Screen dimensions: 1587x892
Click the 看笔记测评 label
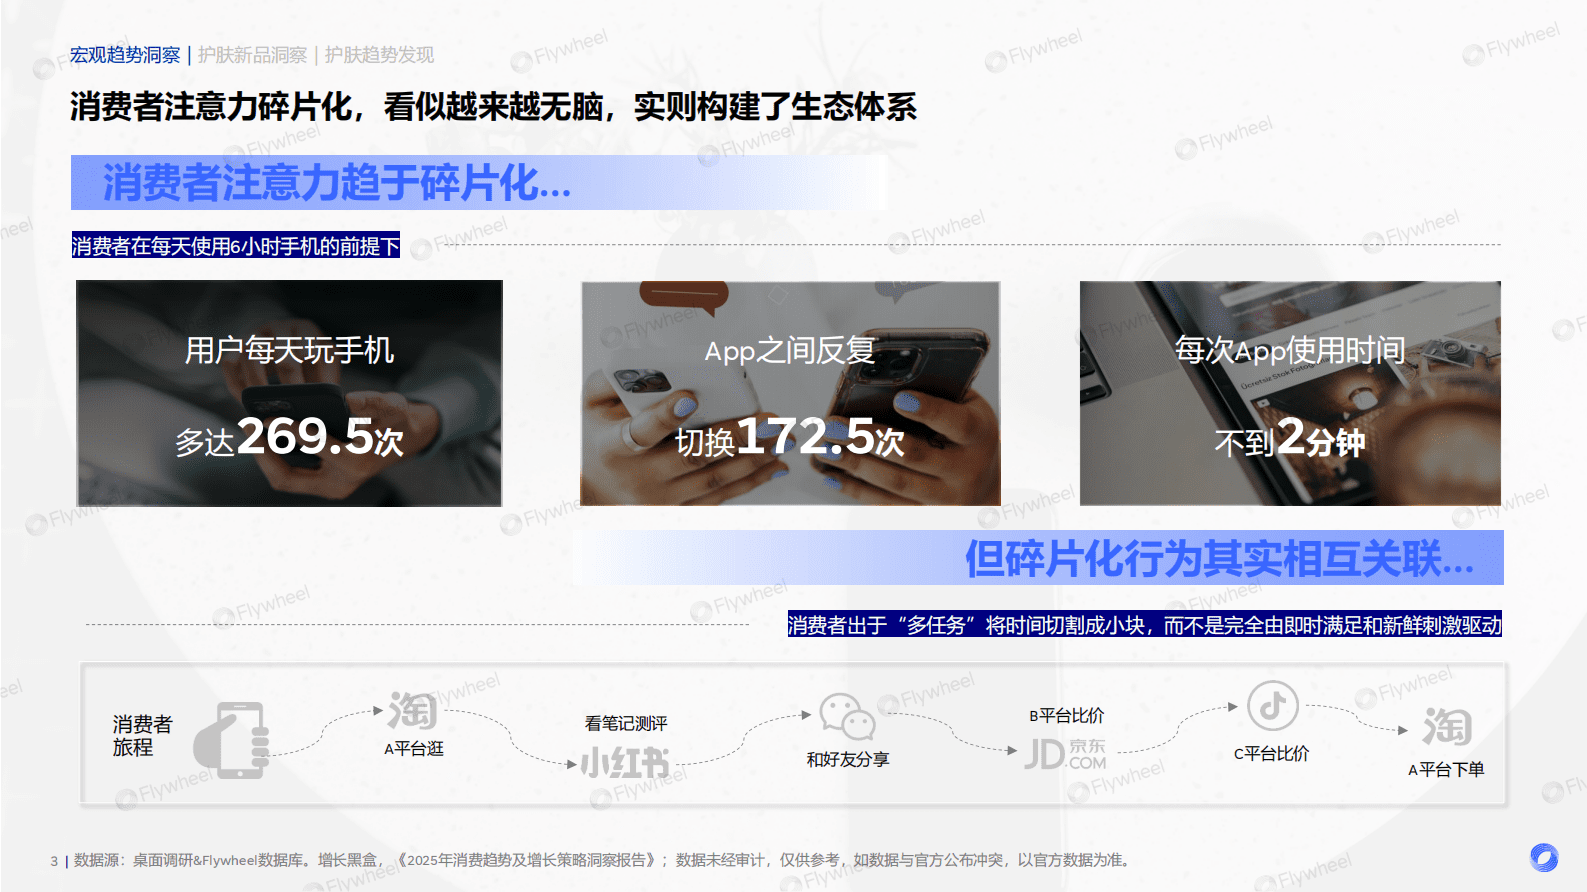pyautogui.click(x=626, y=723)
